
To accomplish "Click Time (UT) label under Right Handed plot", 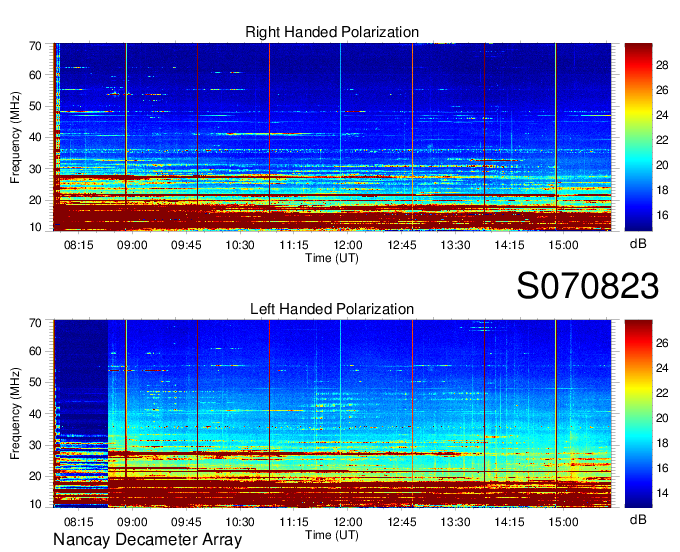I will (x=332, y=258).
